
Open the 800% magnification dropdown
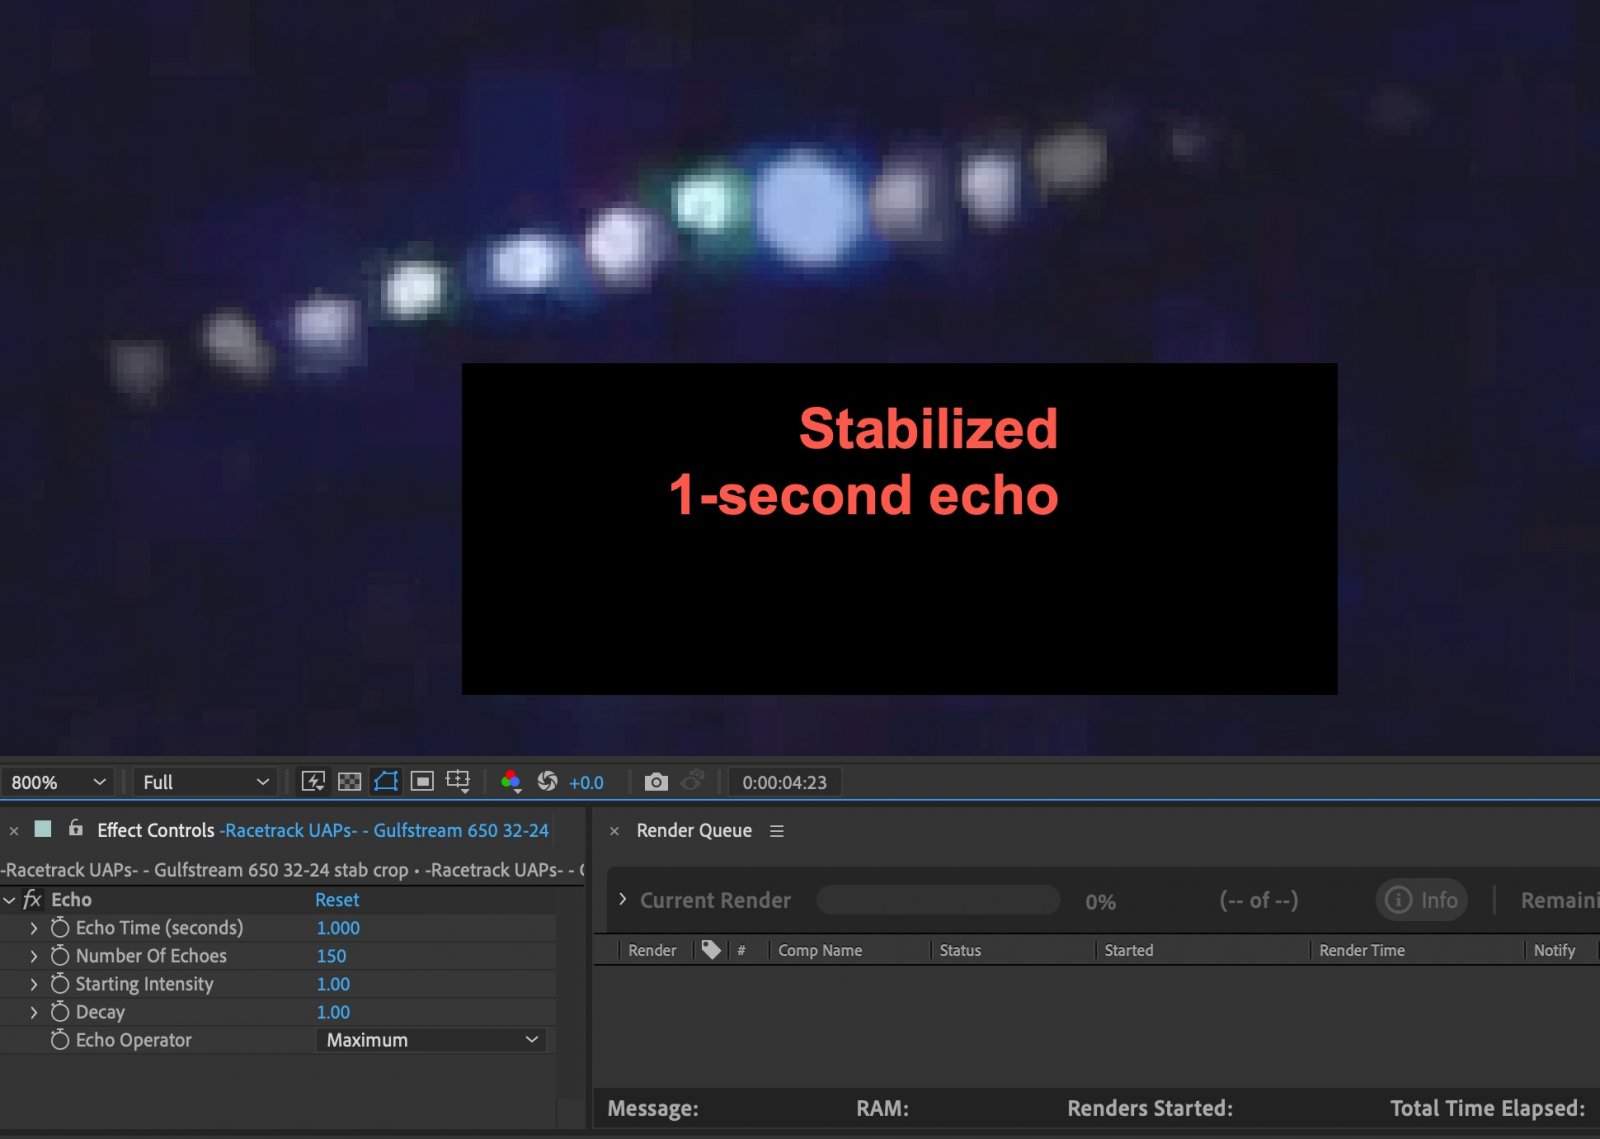(x=58, y=782)
